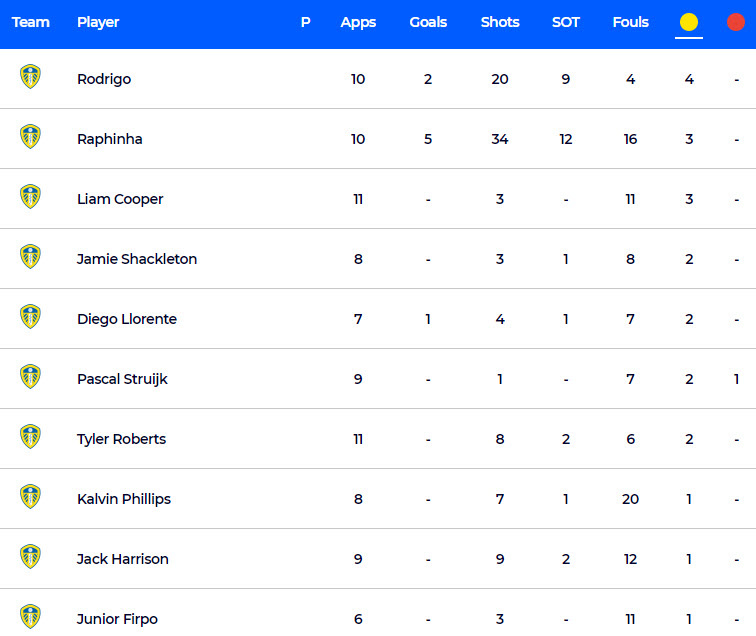Screen dimensions: 756x636
Task: Click Leeds crest beside Raphinha
Action: [30, 136]
